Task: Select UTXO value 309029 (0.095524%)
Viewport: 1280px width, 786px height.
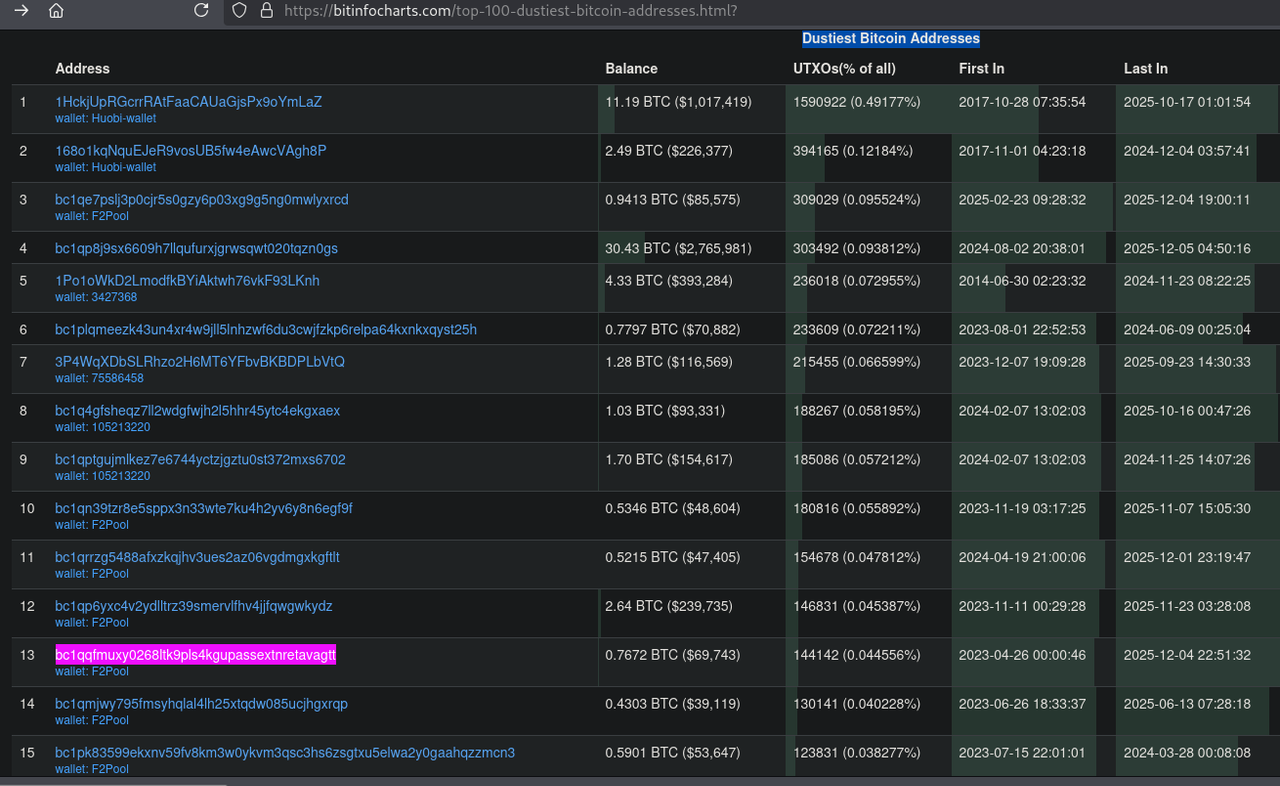Action: pyautogui.click(x=857, y=200)
